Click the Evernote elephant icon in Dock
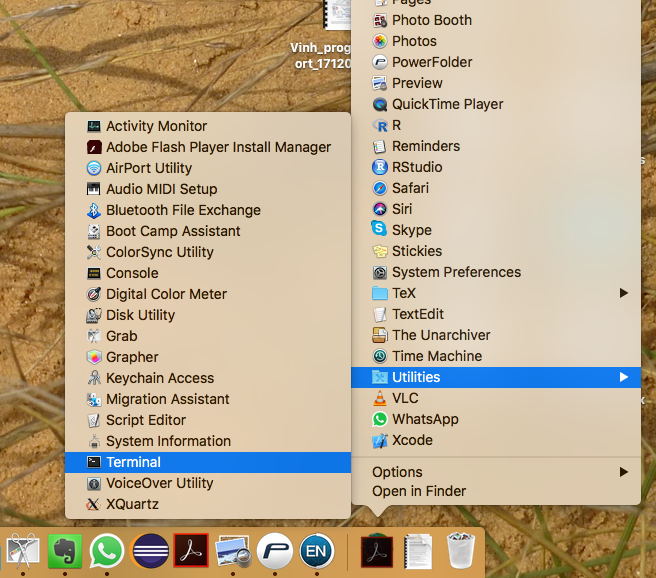 (x=64, y=551)
